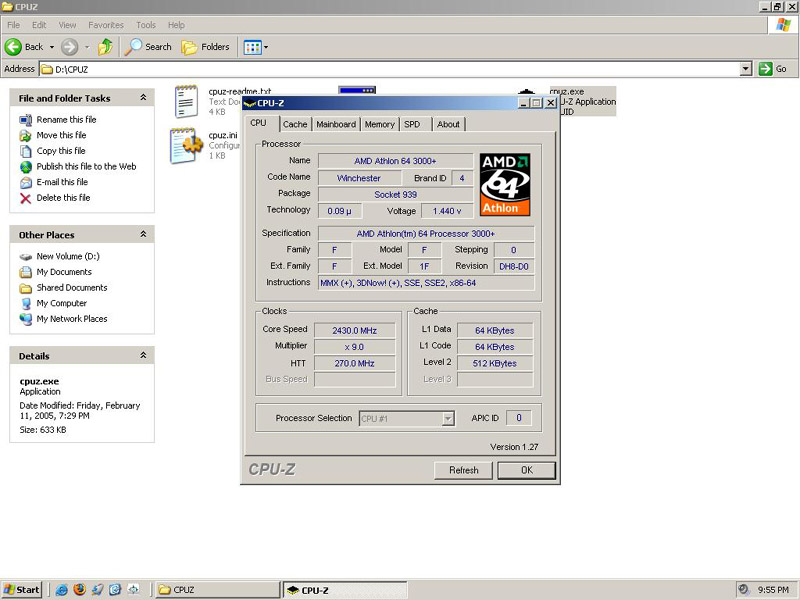
Task: Launch Firefox from Quick Launch
Action: [79, 590]
